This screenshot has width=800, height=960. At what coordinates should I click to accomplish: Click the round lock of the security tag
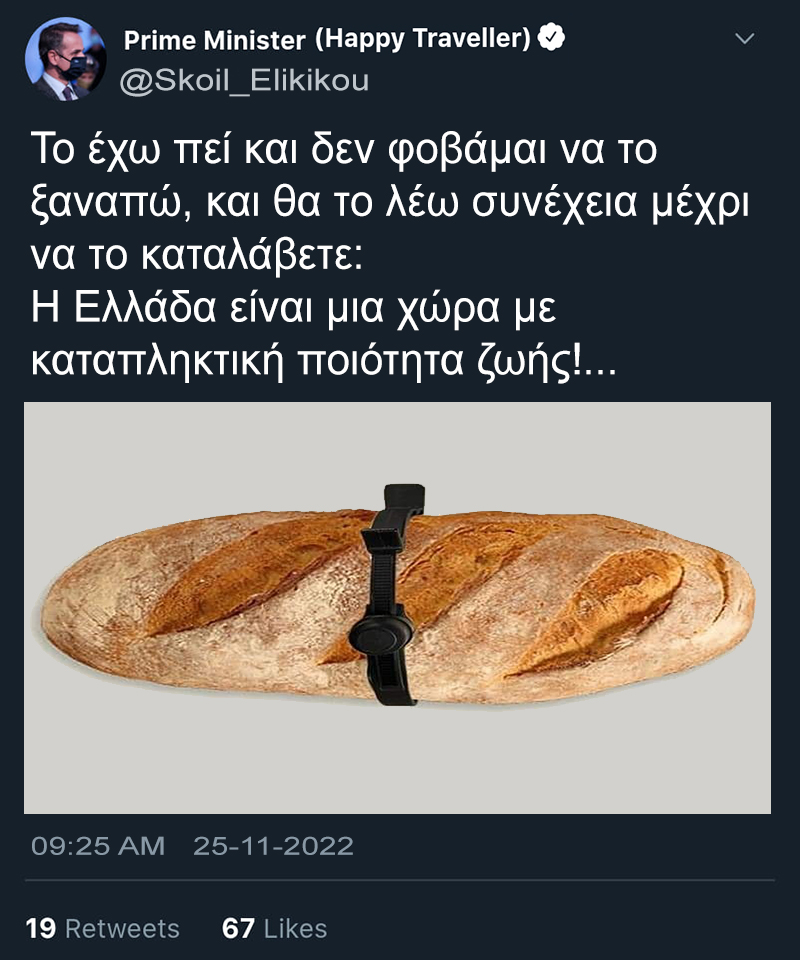tap(381, 635)
